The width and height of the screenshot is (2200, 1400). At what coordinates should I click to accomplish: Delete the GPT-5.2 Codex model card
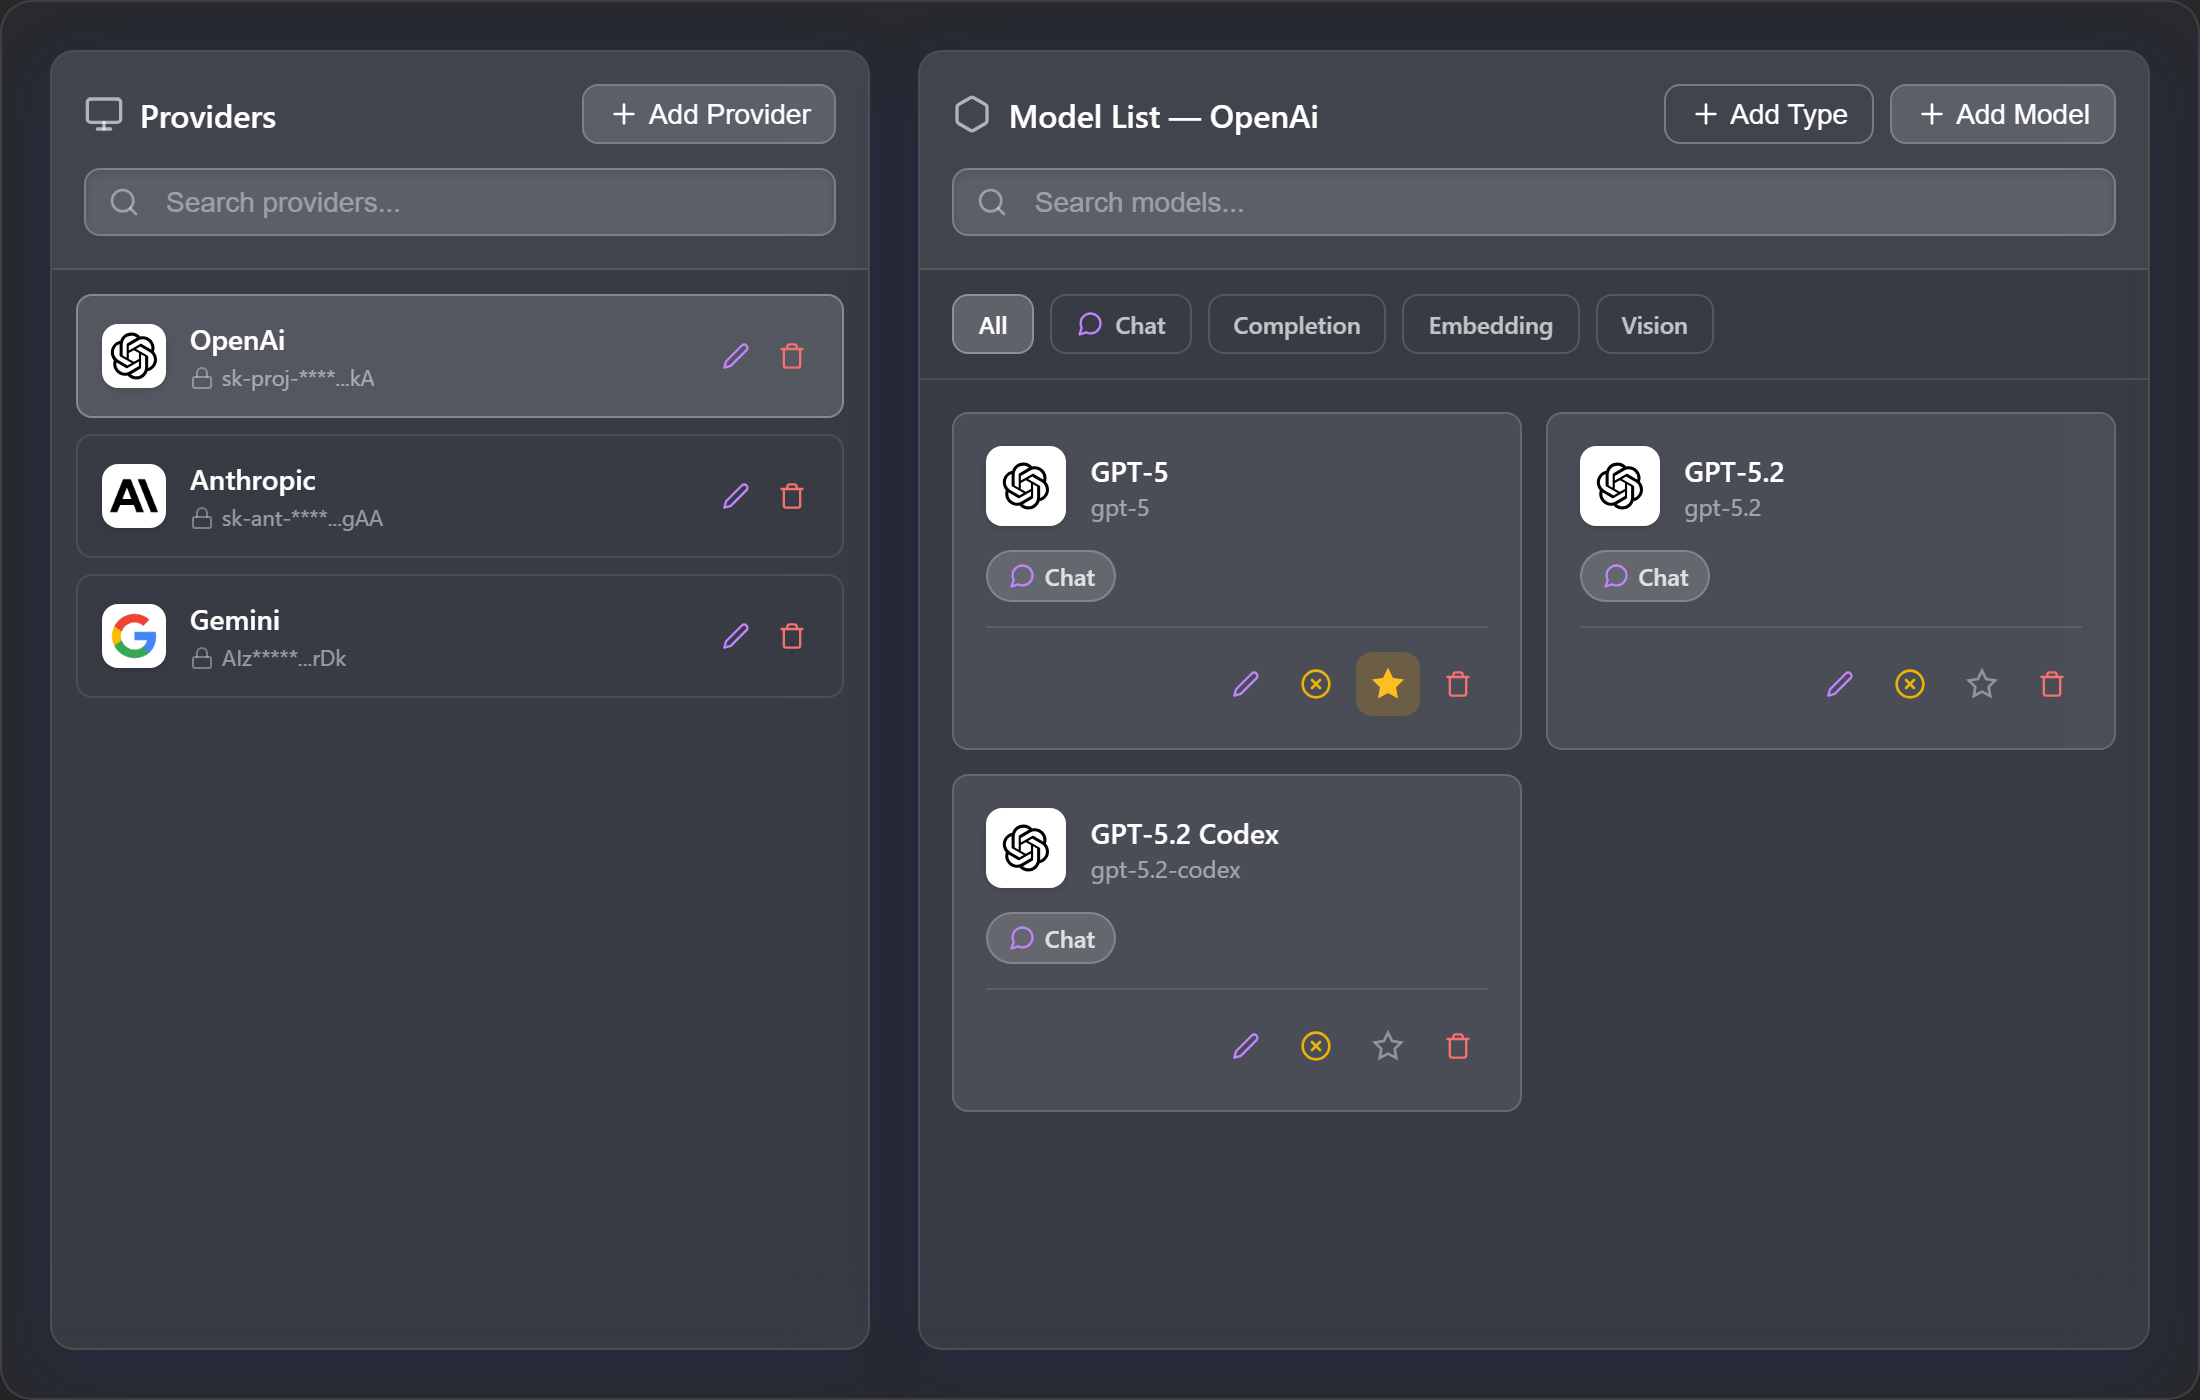pyautogui.click(x=1458, y=1046)
